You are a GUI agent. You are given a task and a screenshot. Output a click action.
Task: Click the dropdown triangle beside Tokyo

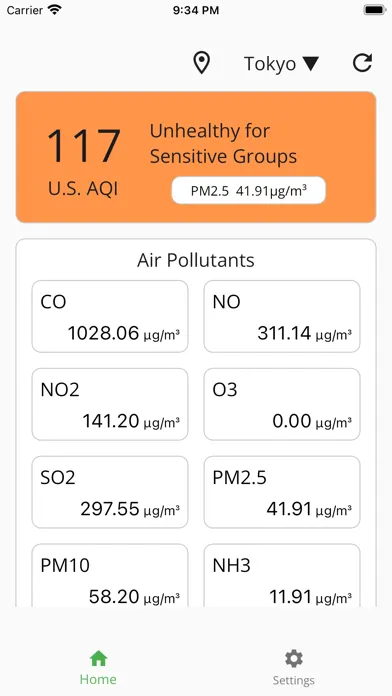(311, 64)
